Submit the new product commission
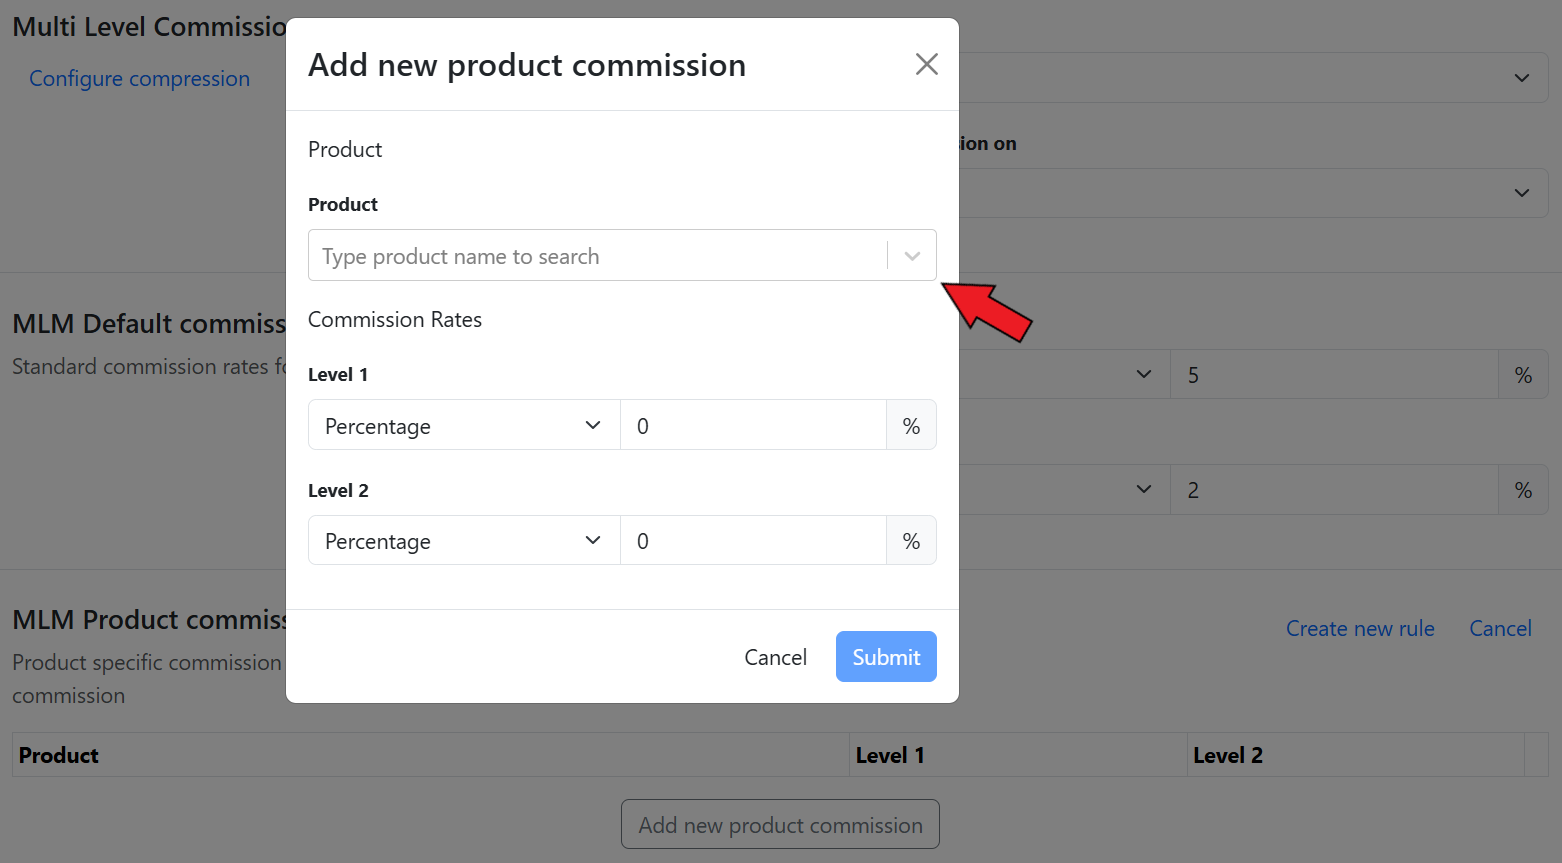This screenshot has height=863, width=1562. click(886, 657)
